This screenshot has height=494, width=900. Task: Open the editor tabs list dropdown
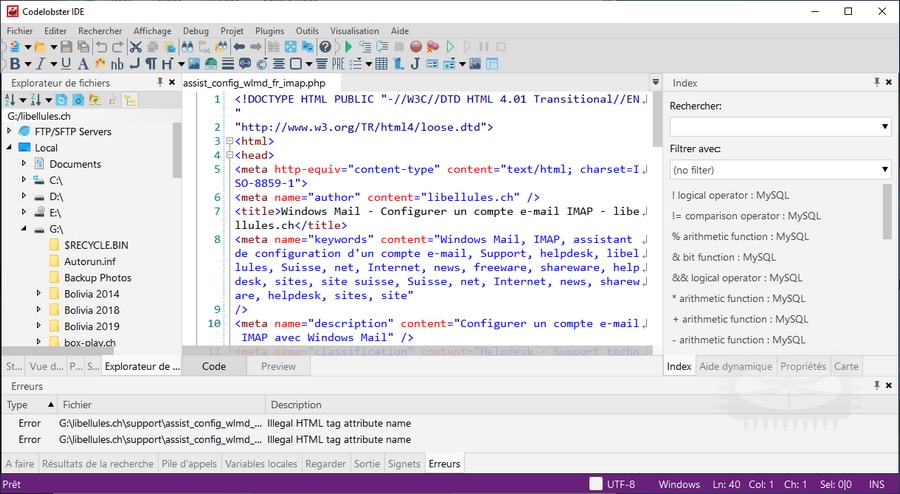point(655,83)
